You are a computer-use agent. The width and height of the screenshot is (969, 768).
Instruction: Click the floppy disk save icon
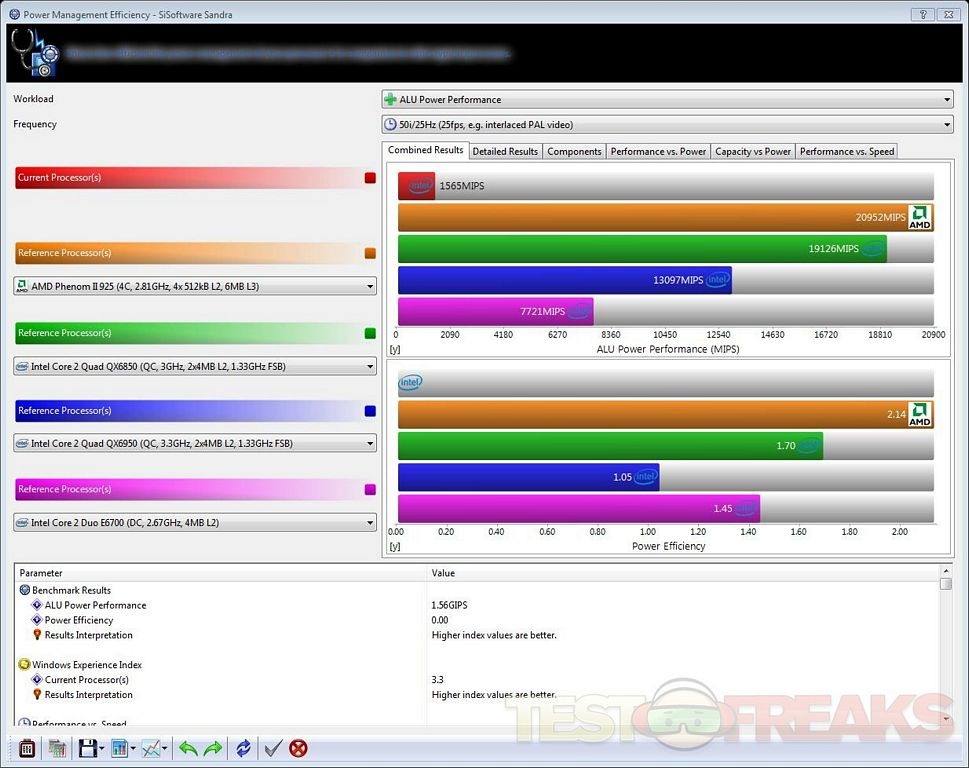pos(87,748)
